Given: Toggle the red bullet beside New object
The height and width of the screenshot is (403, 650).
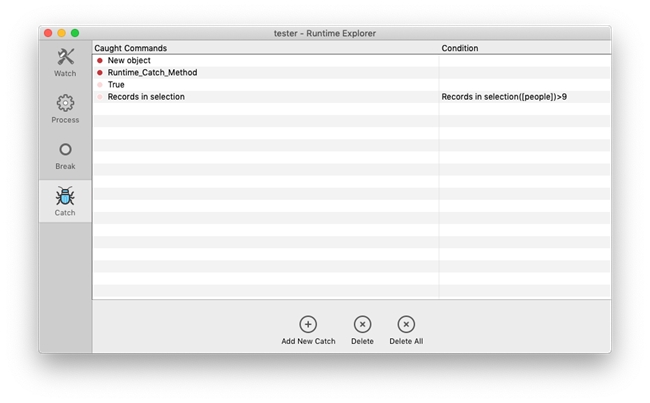Looking at the screenshot, I should (x=100, y=61).
